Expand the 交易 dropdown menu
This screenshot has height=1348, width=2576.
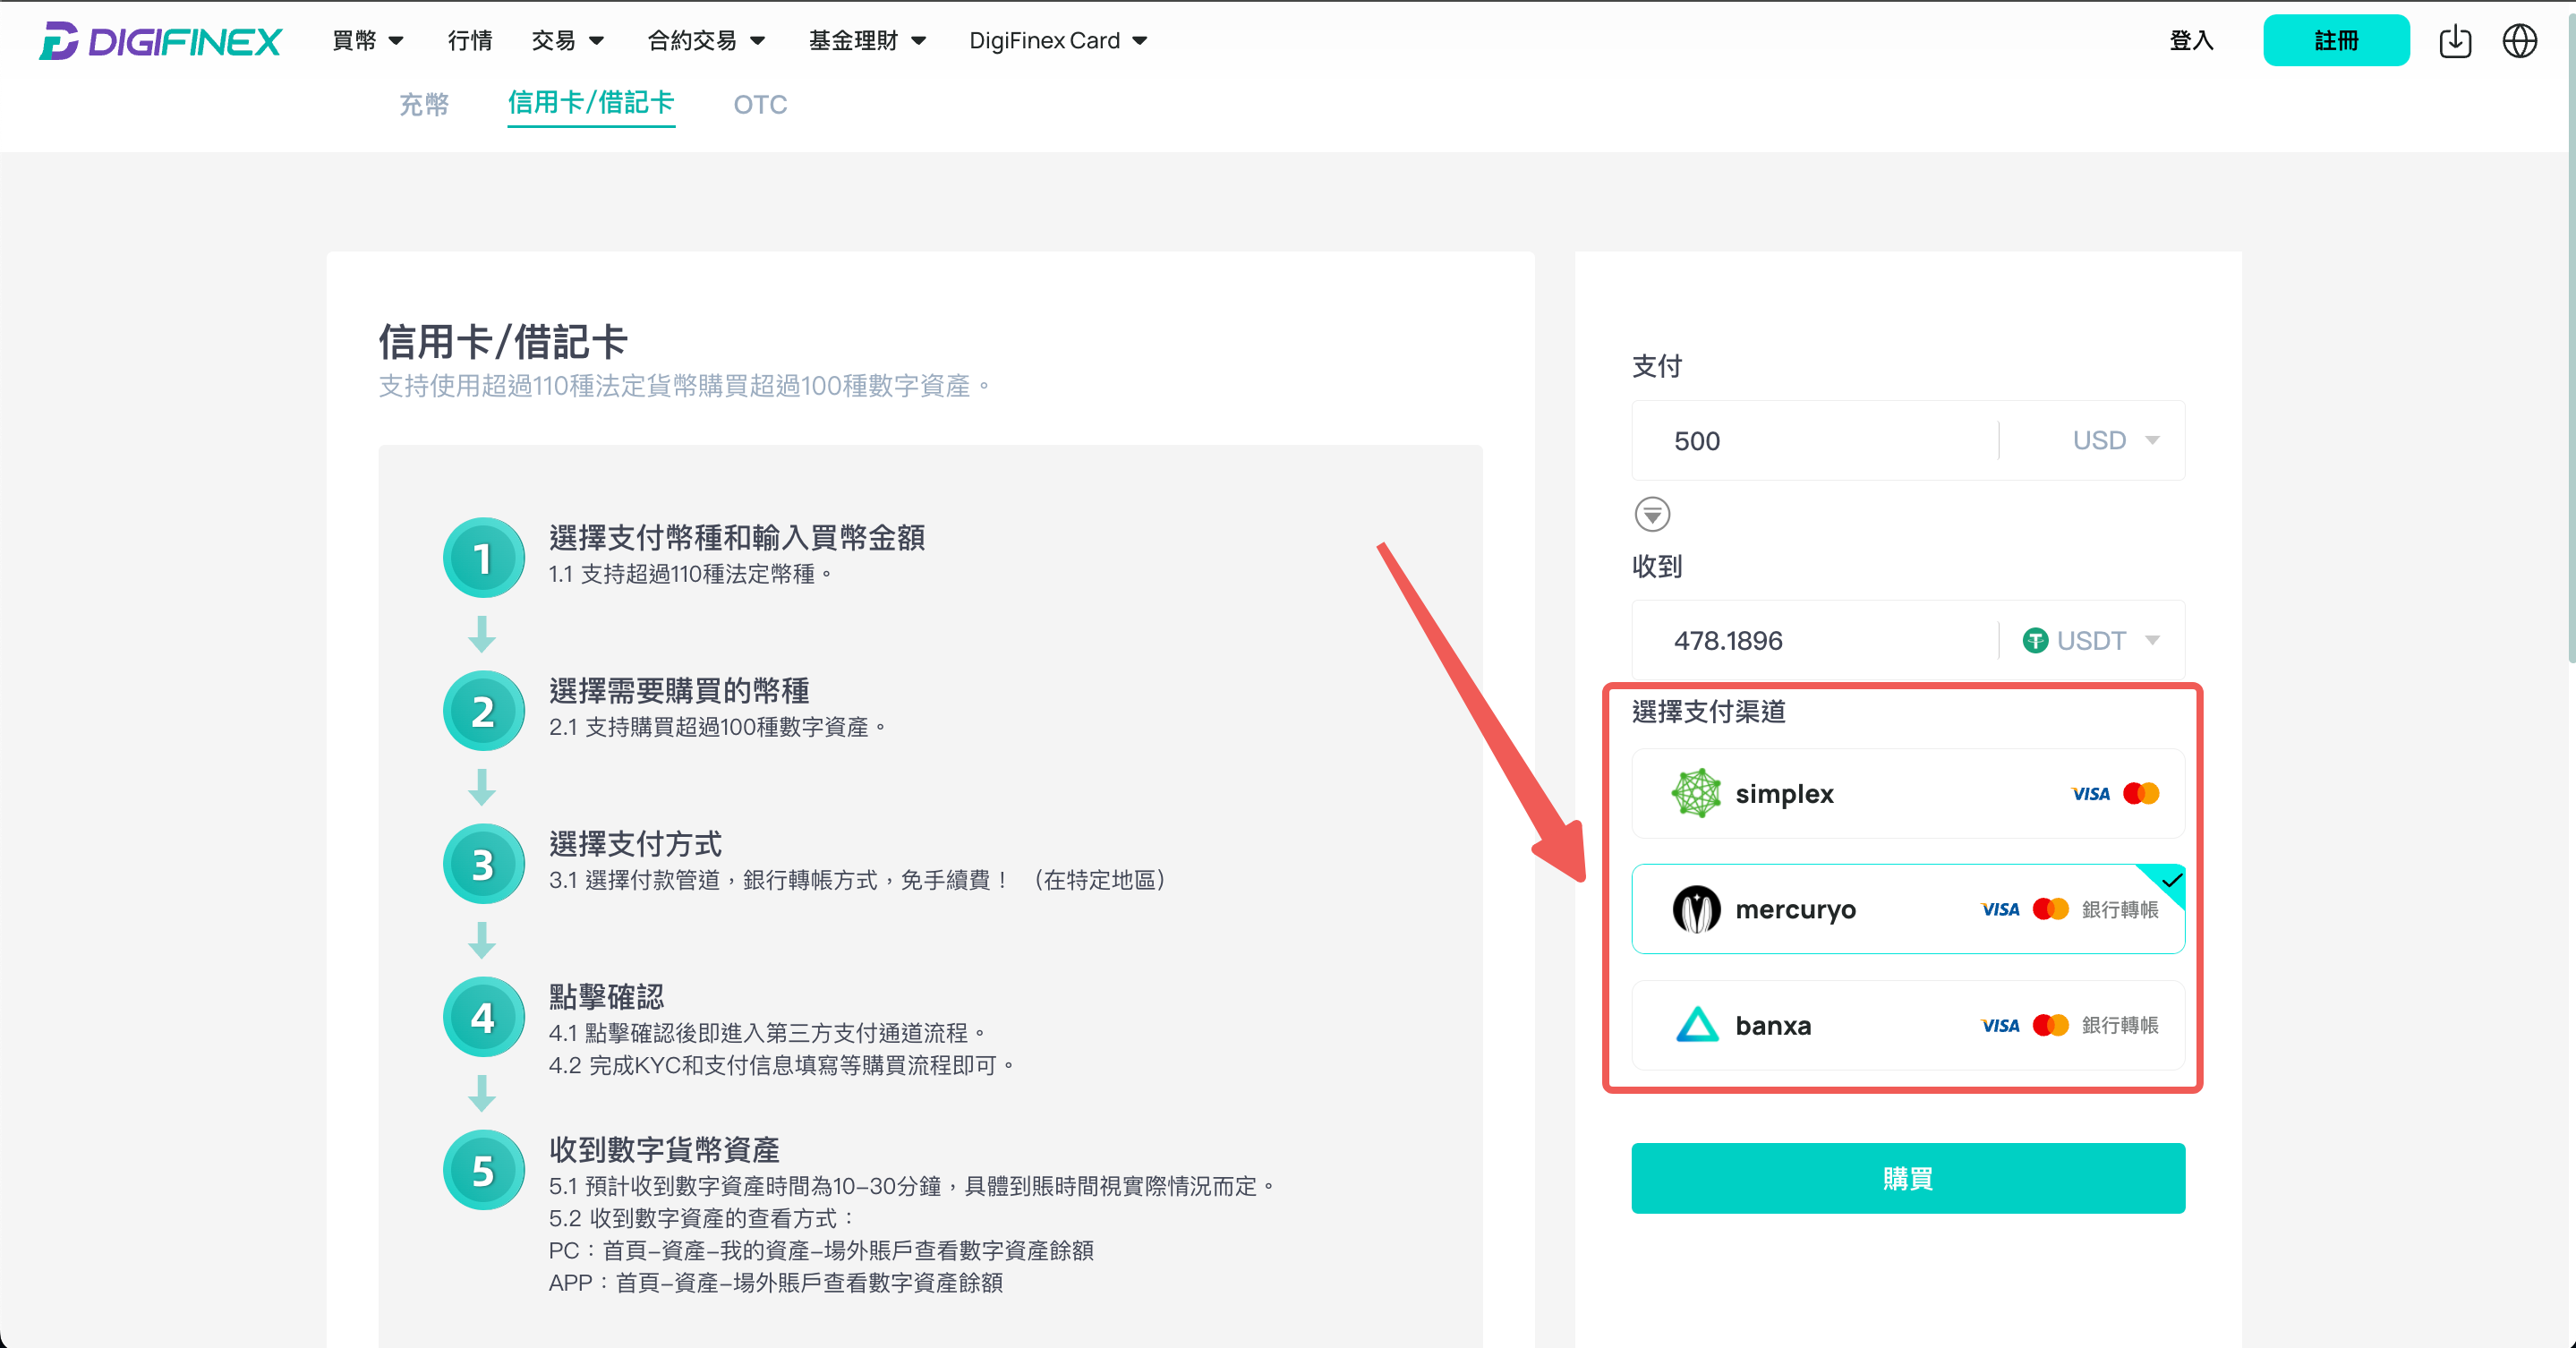567,41
